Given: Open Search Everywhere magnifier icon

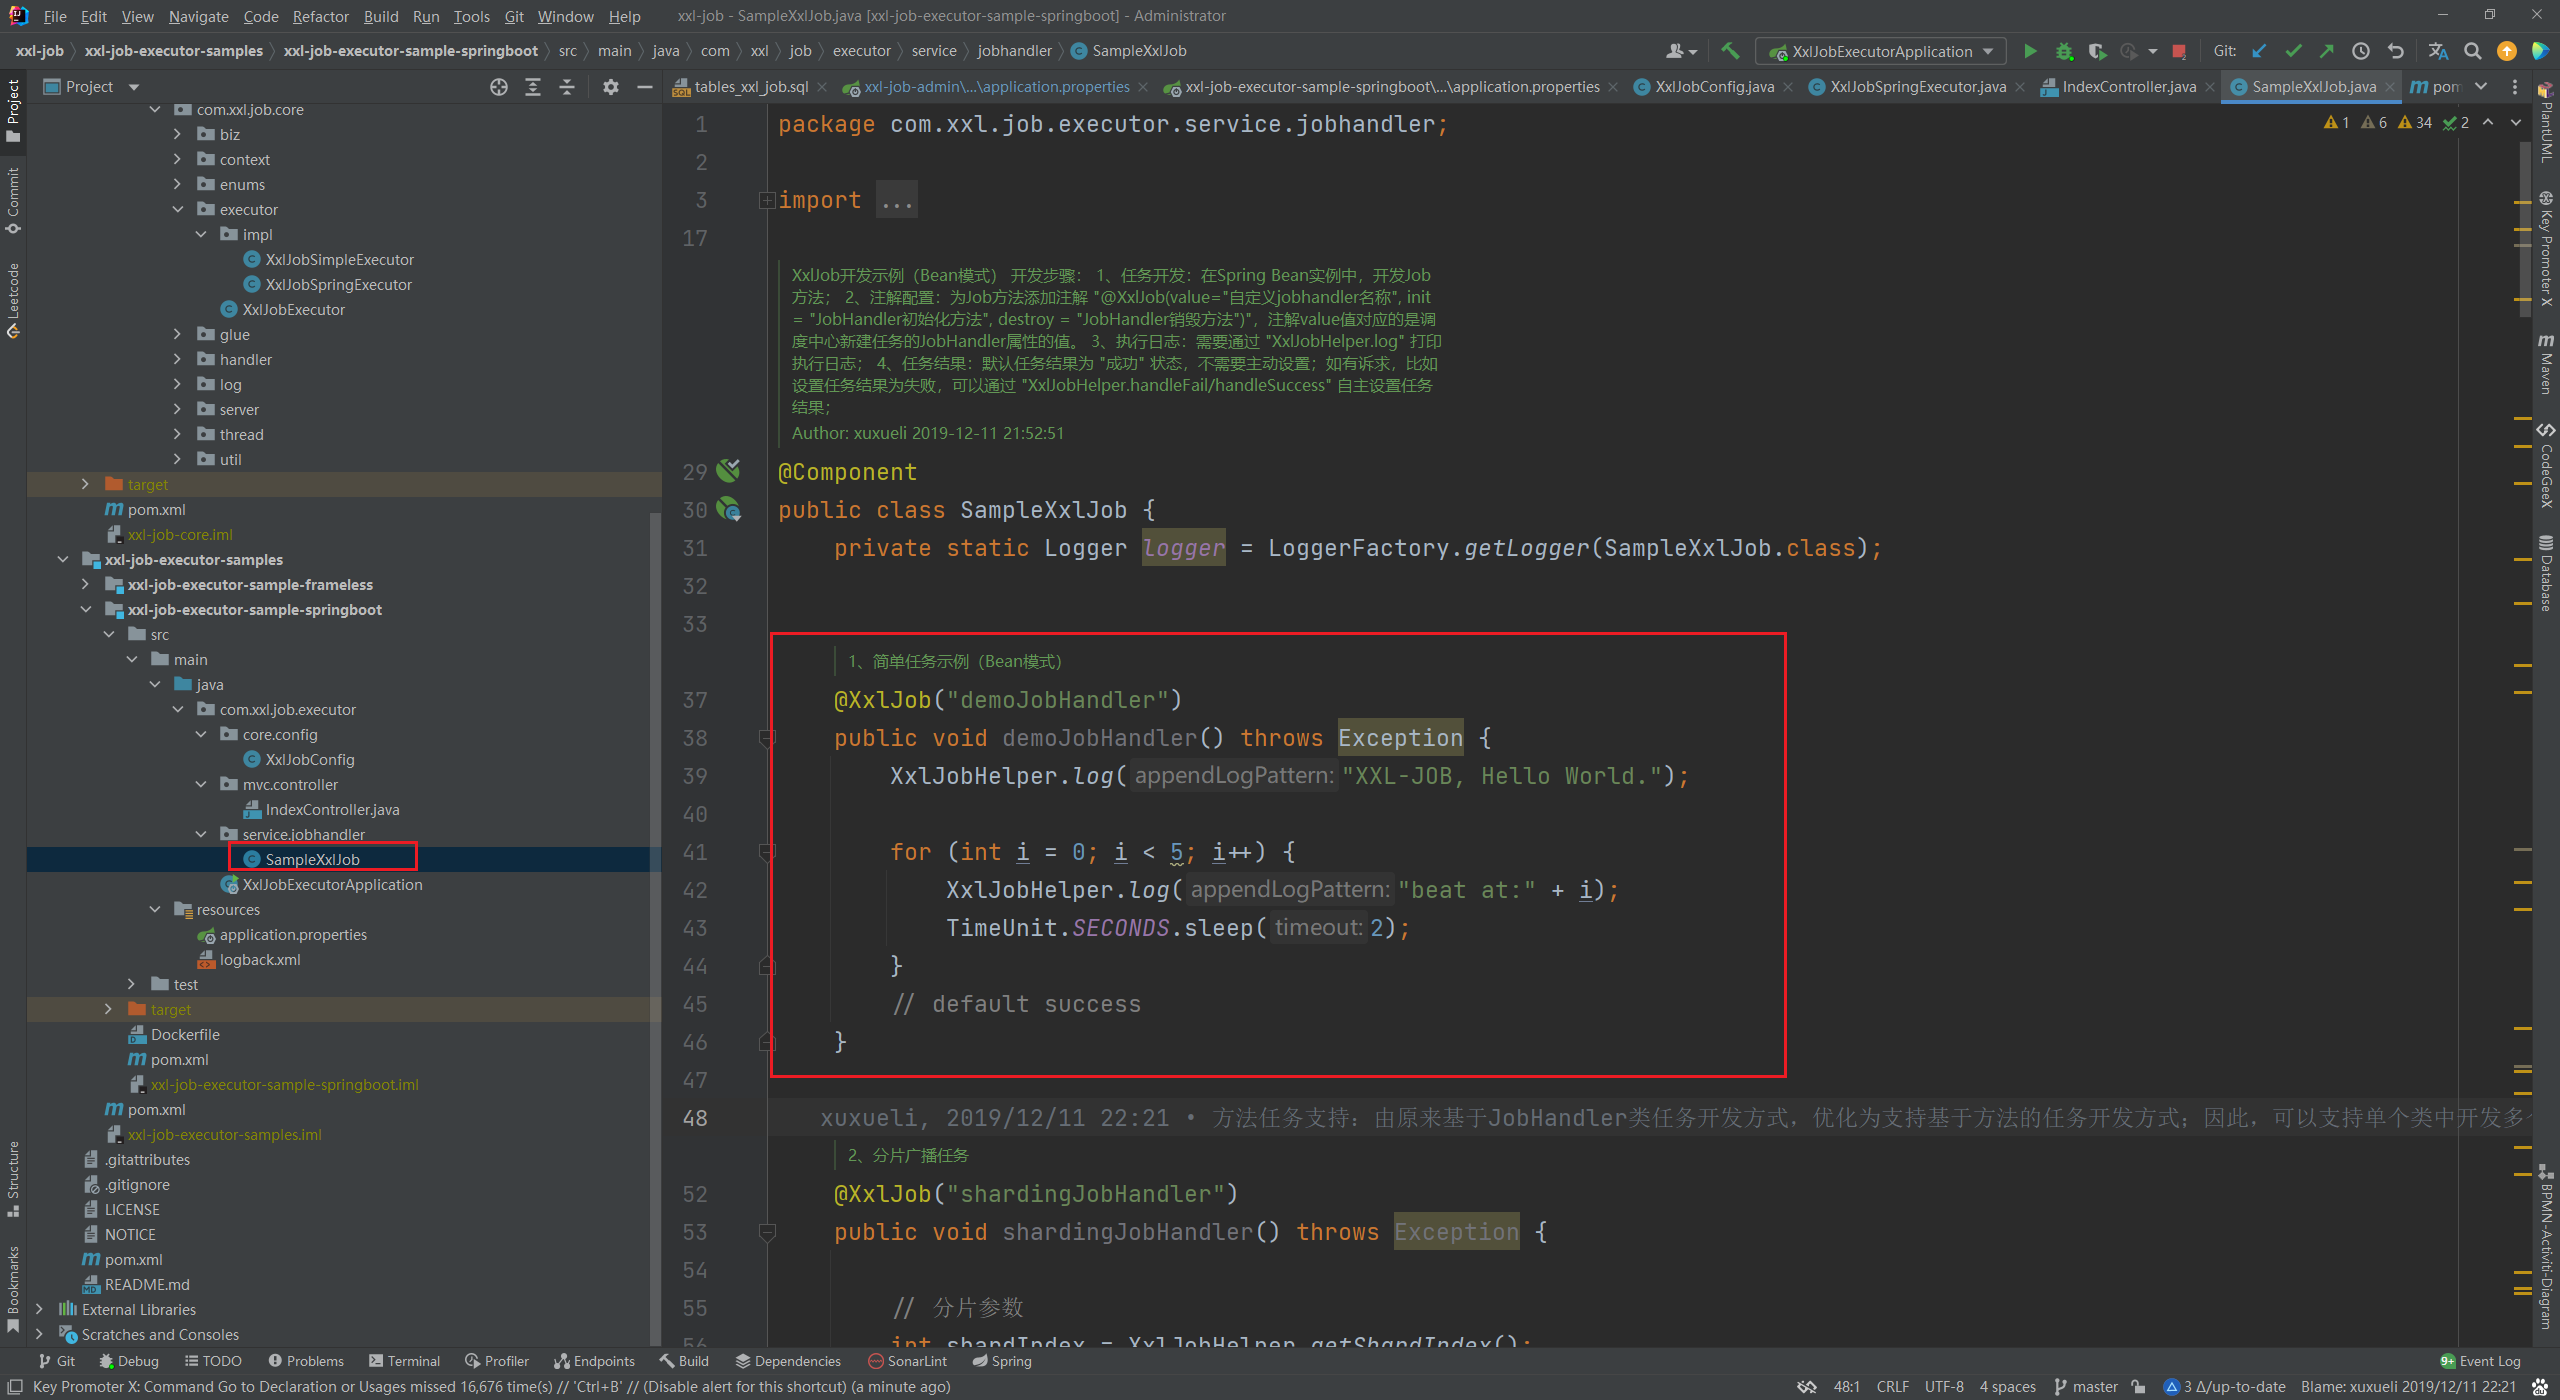Looking at the screenshot, I should coord(2472,51).
